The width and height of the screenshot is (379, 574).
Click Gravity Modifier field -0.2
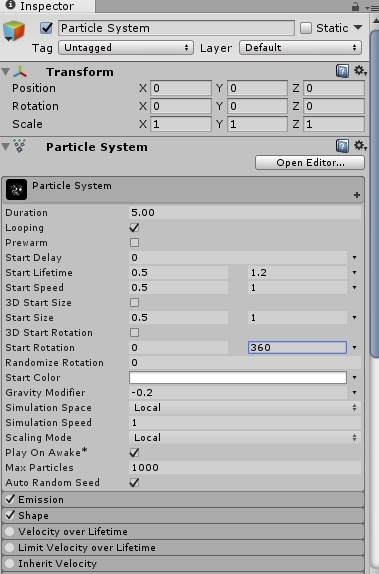click(238, 393)
